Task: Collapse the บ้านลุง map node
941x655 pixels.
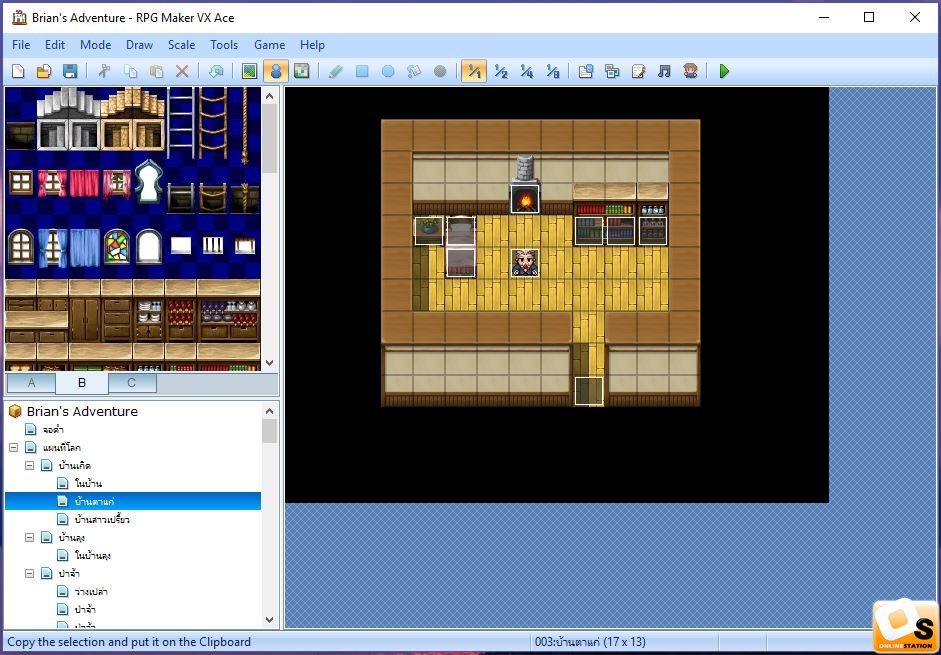Action: point(29,537)
